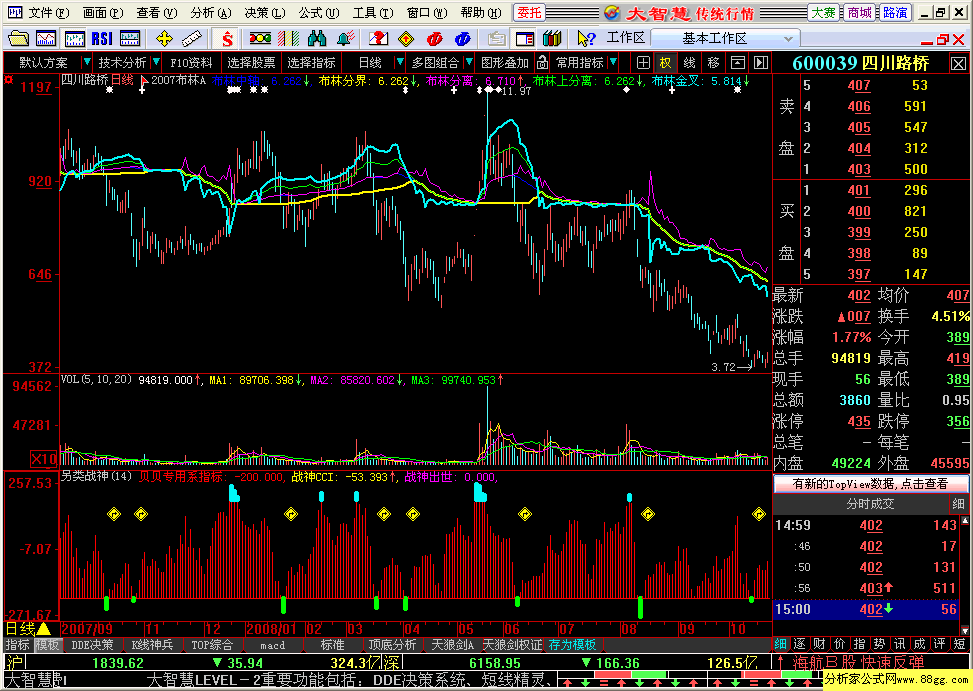
Task: Click the yellow triangle next to 日线 label
Action: pos(43,629)
